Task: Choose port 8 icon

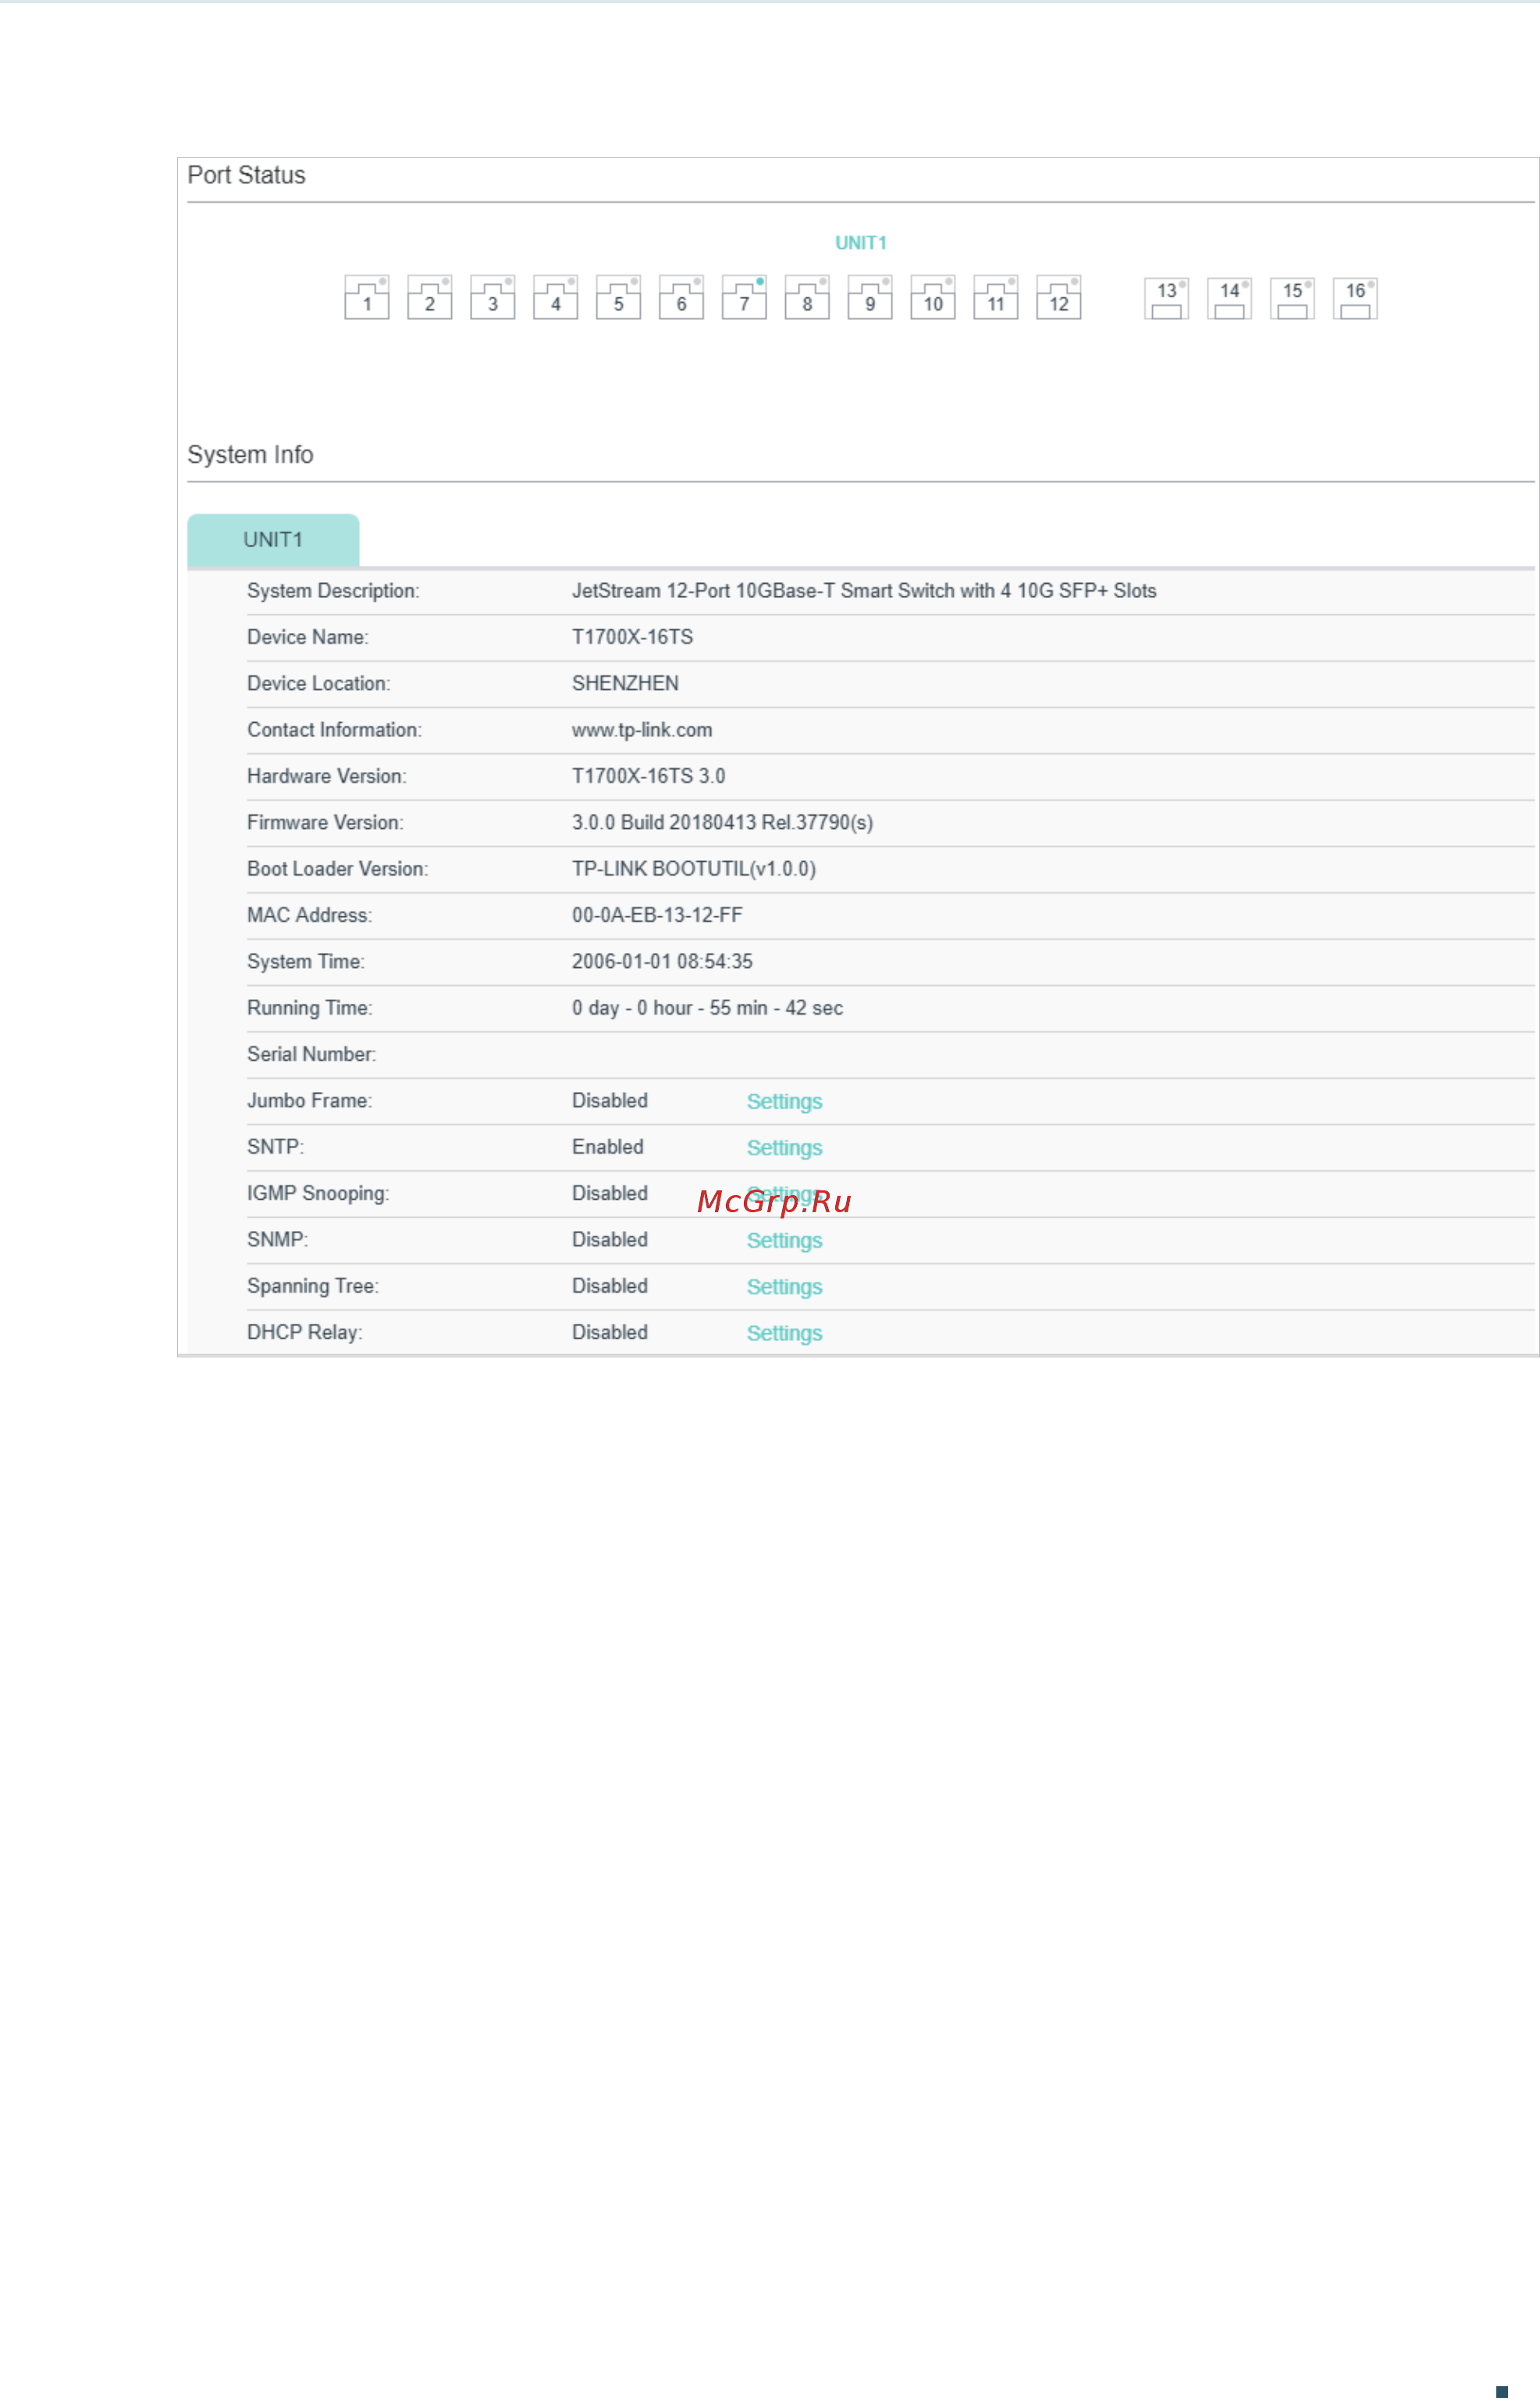Action: click(x=808, y=297)
